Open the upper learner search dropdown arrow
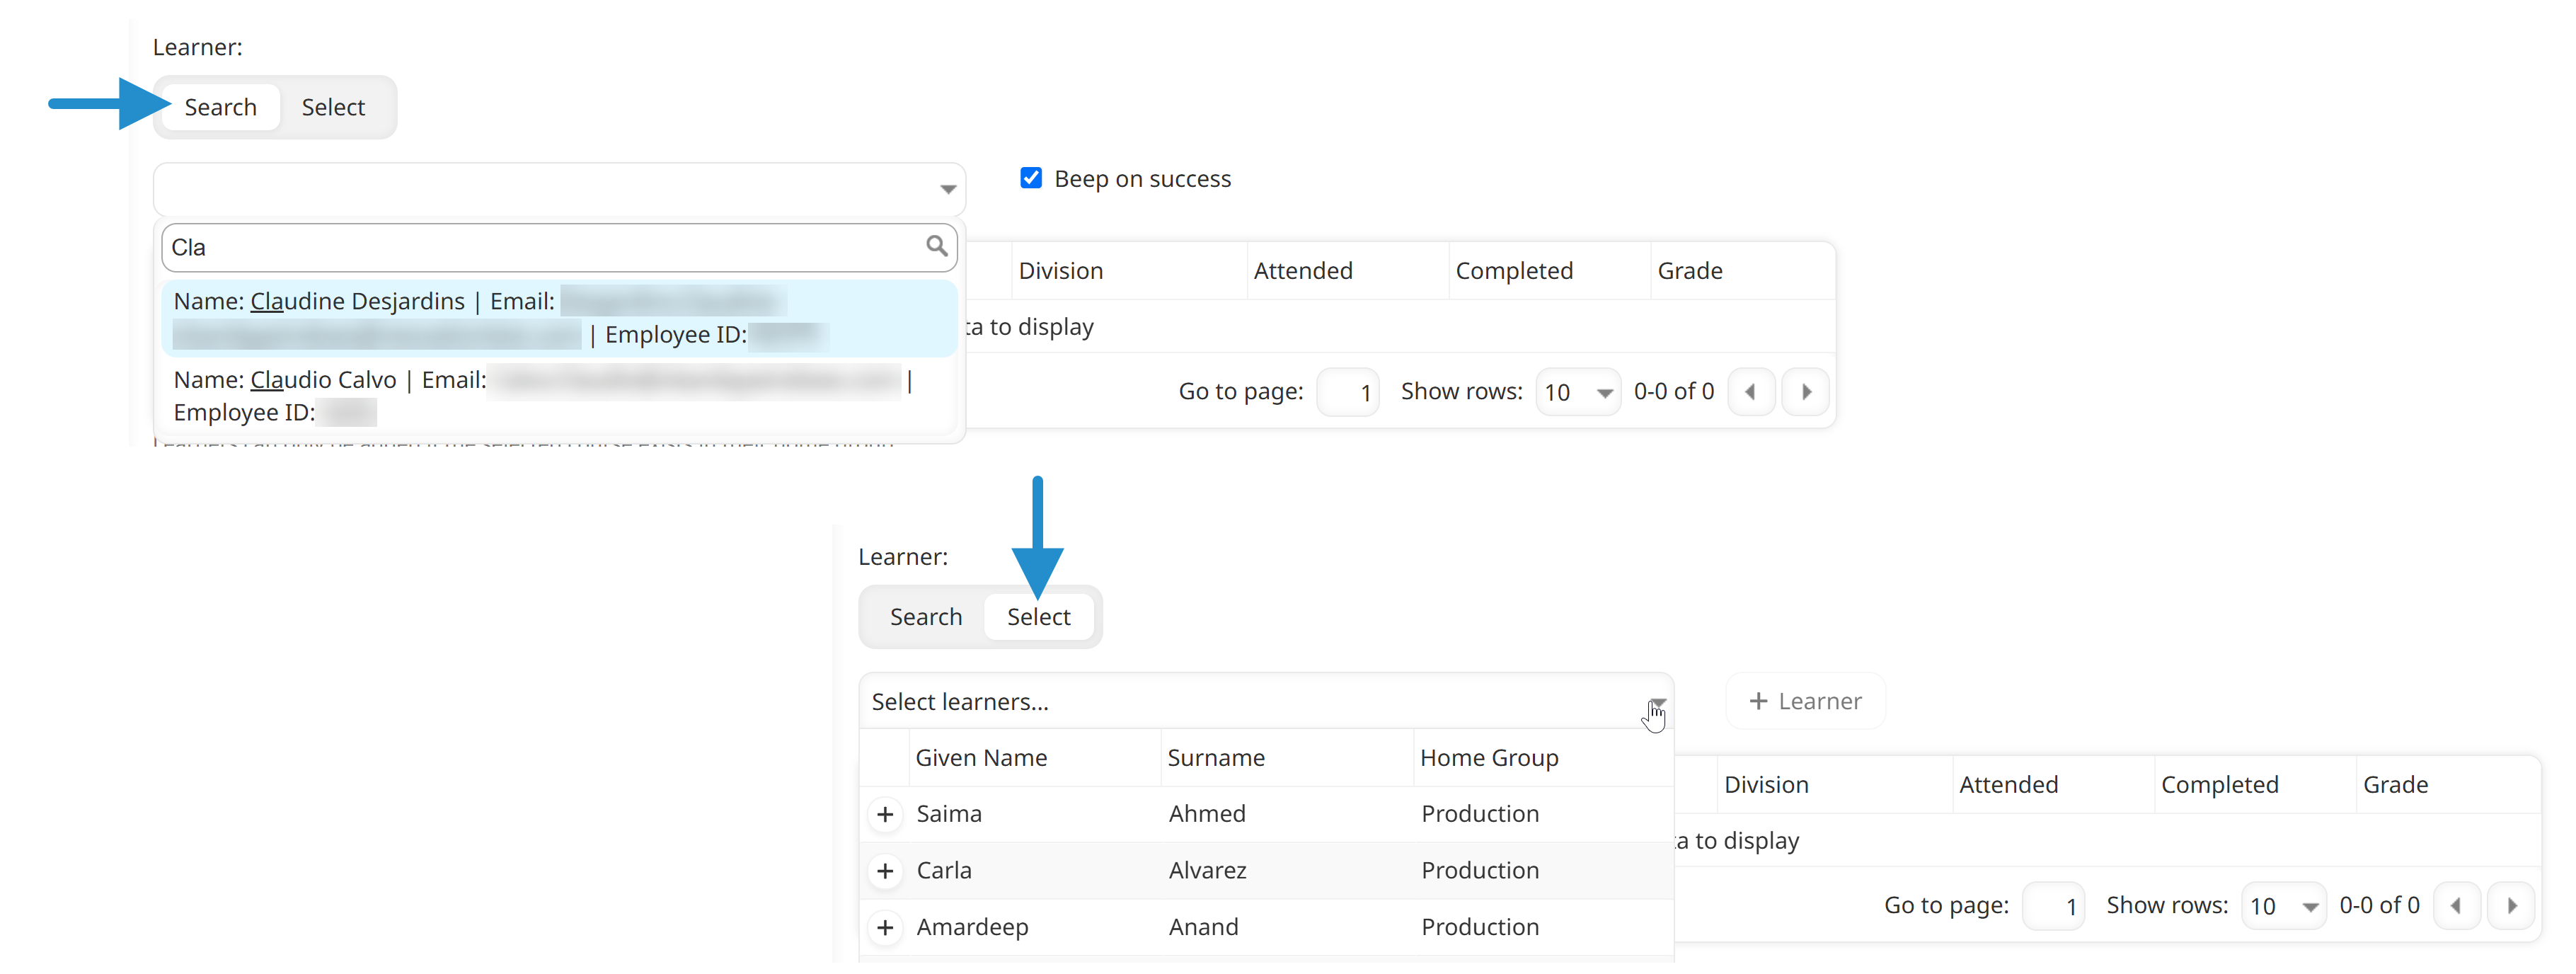The height and width of the screenshot is (974, 2576). [x=947, y=189]
